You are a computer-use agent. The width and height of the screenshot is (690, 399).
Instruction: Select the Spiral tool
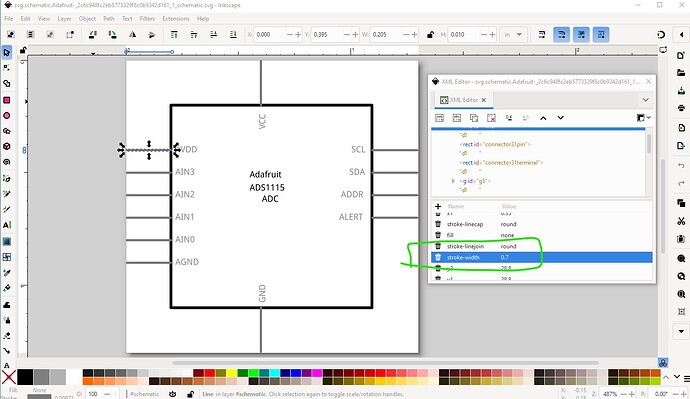[x=7, y=162]
